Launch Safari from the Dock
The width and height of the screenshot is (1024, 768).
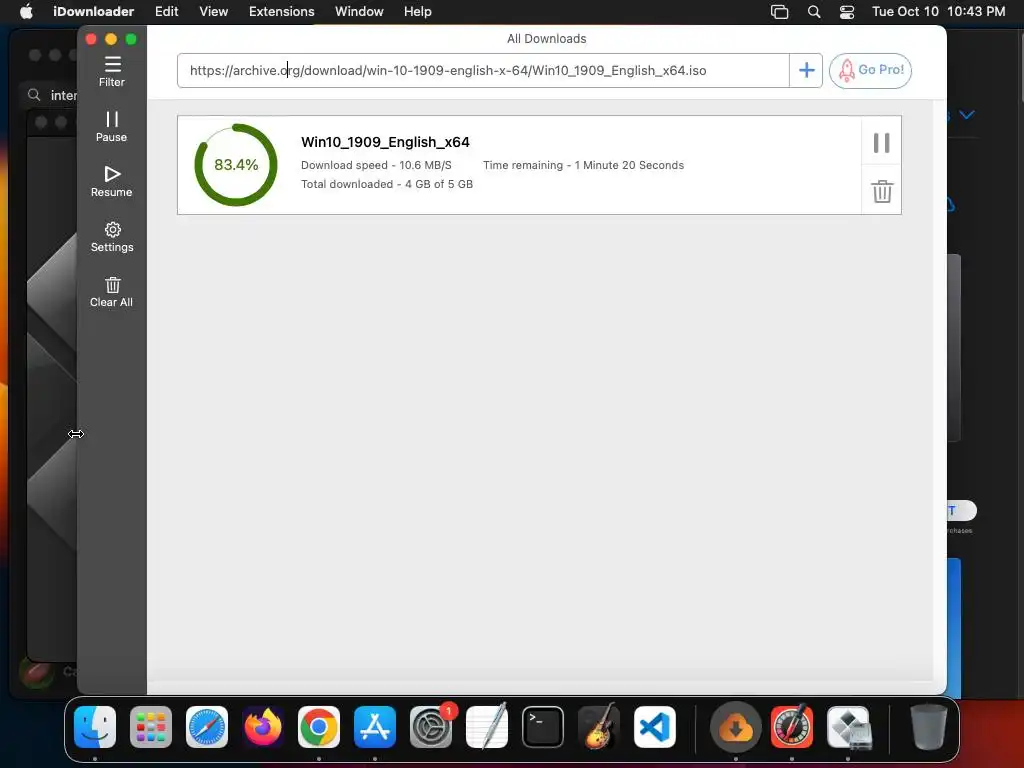tap(207, 727)
